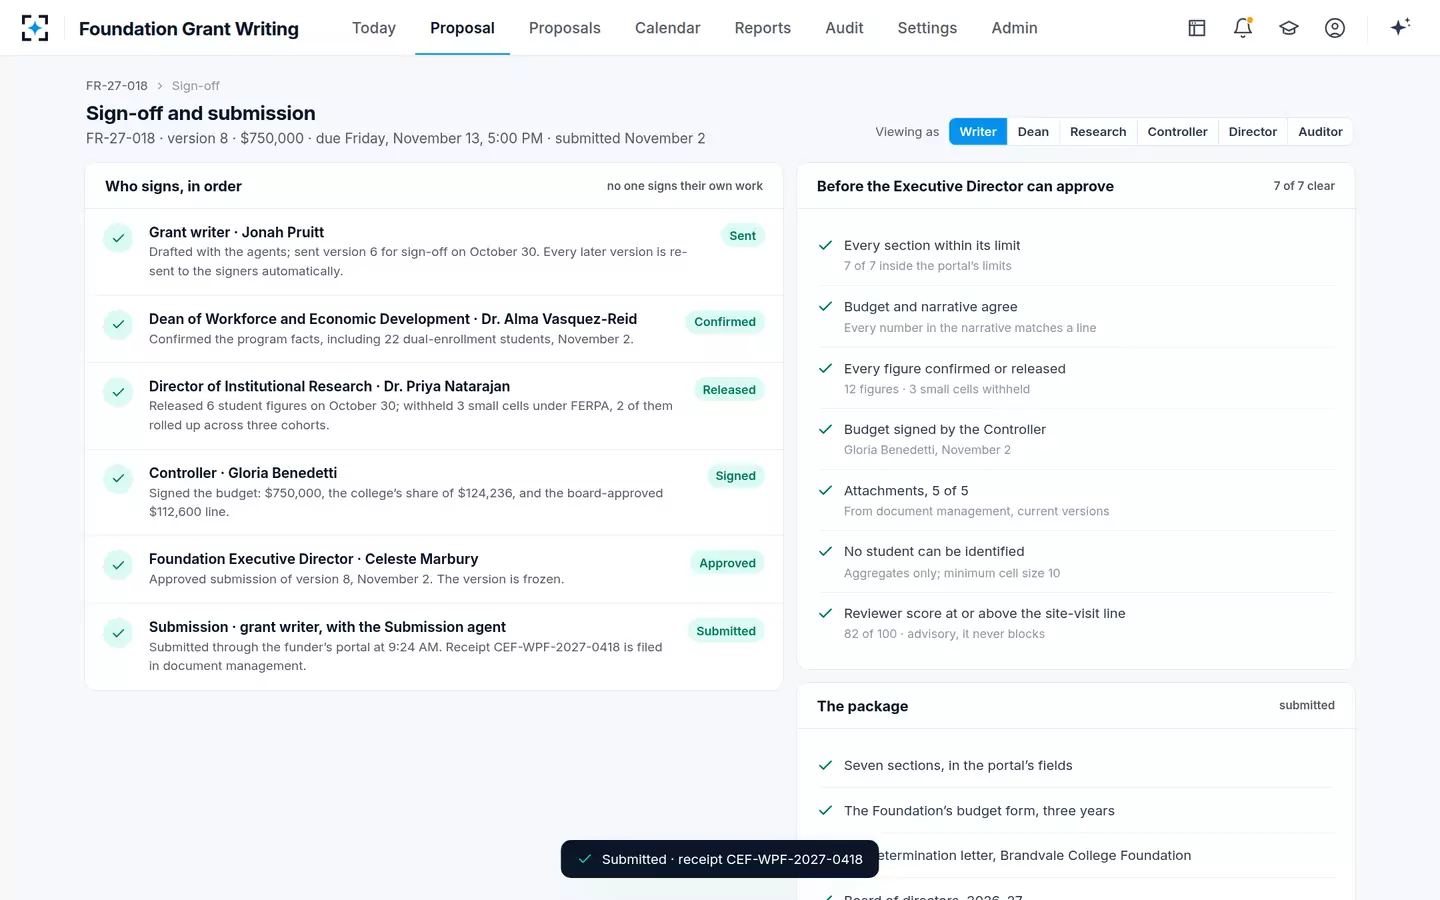Open the Audit tab
The height and width of the screenshot is (900, 1440).
[844, 28]
